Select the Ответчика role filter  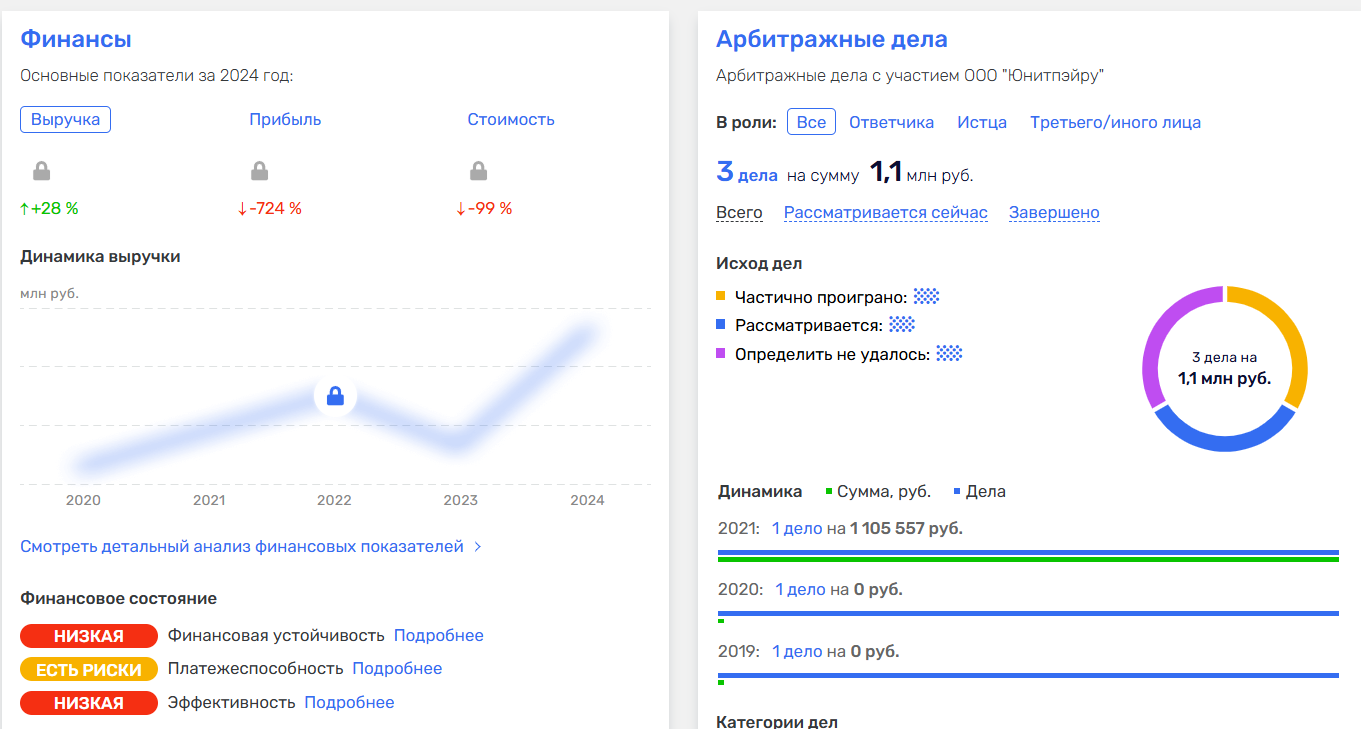pyautogui.click(x=891, y=121)
